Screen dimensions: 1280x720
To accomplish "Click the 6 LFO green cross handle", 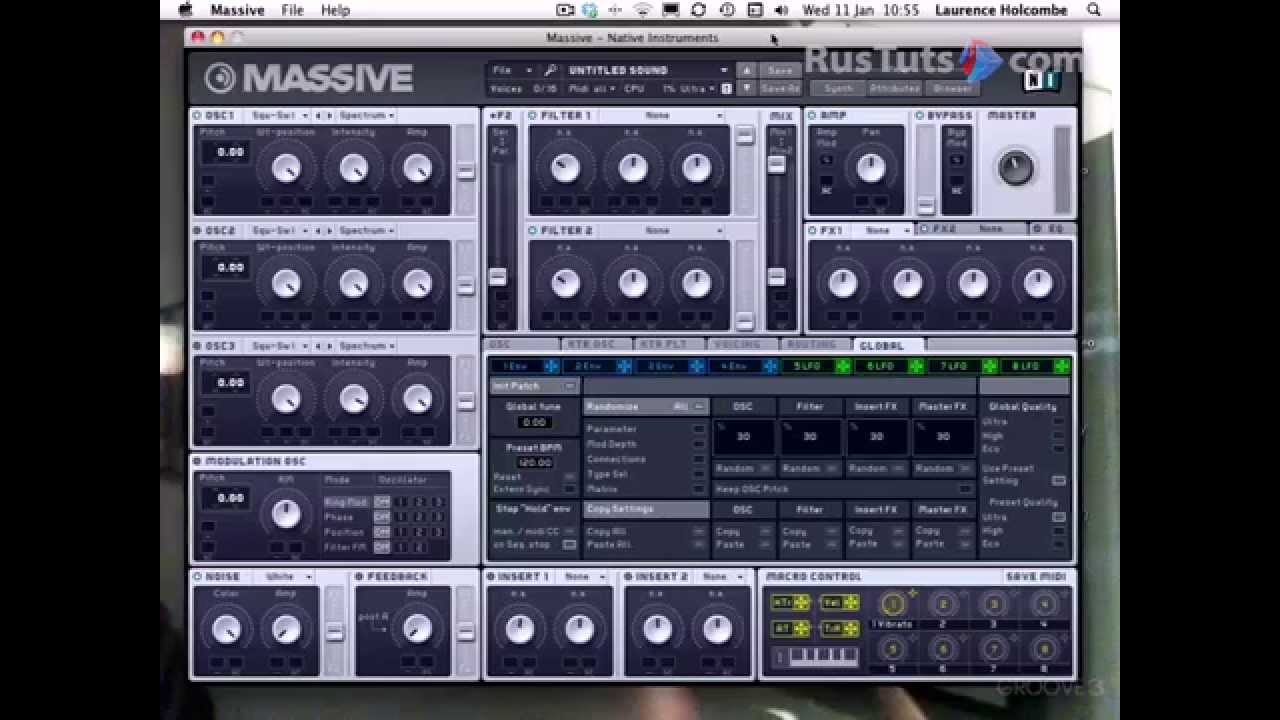I will tap(916, 367).
